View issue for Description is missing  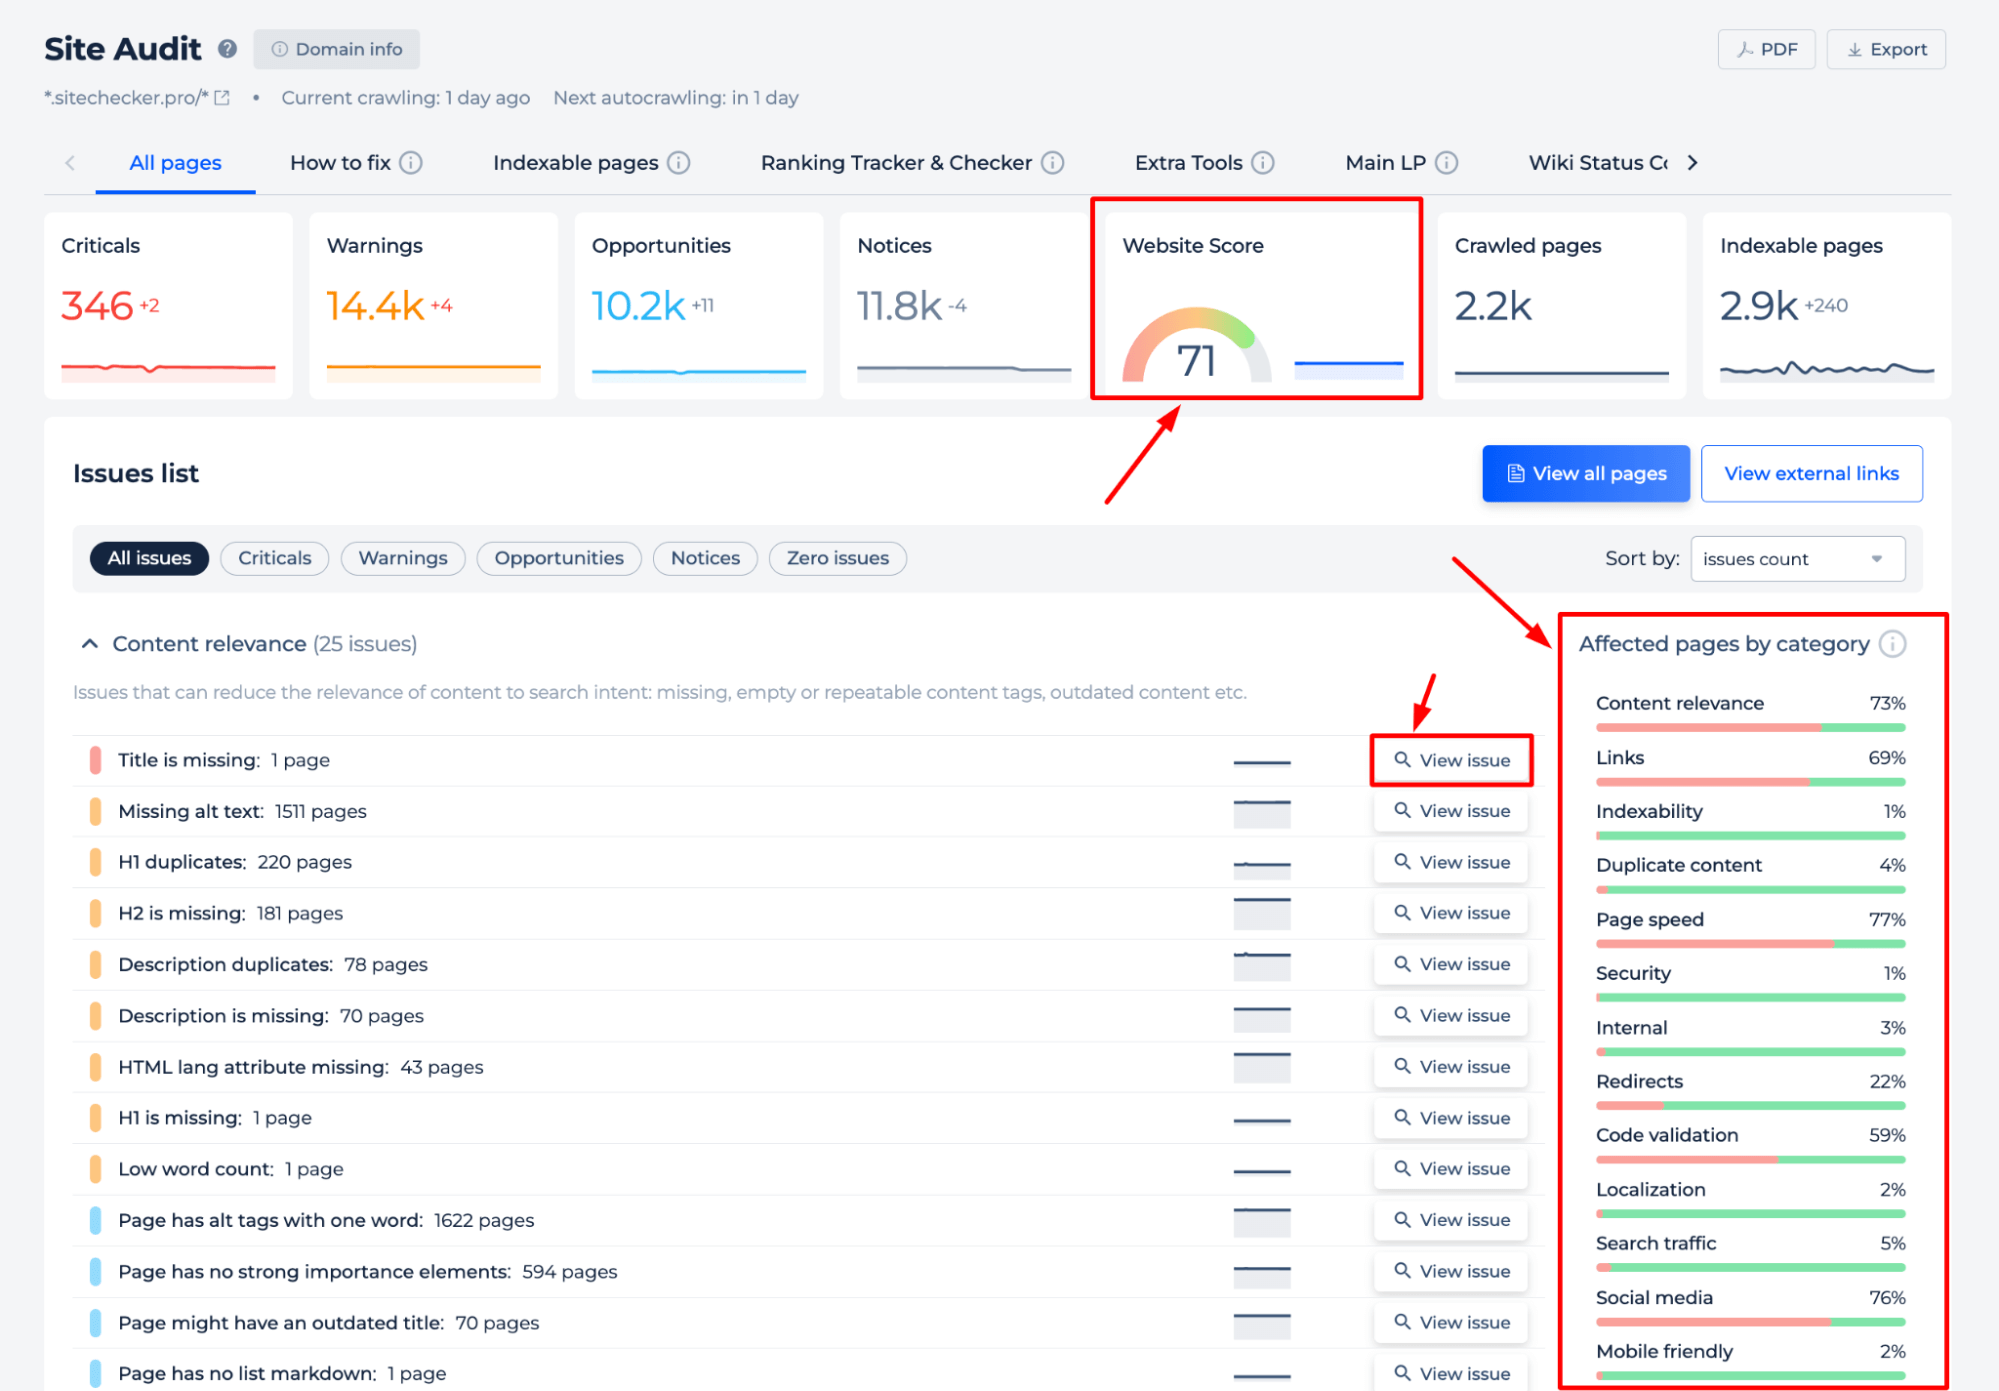(1451, 1015)
